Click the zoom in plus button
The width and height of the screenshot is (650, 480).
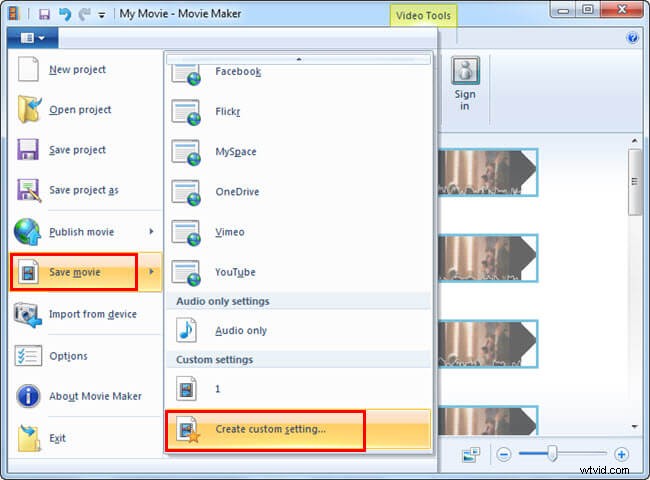point(621,455)
